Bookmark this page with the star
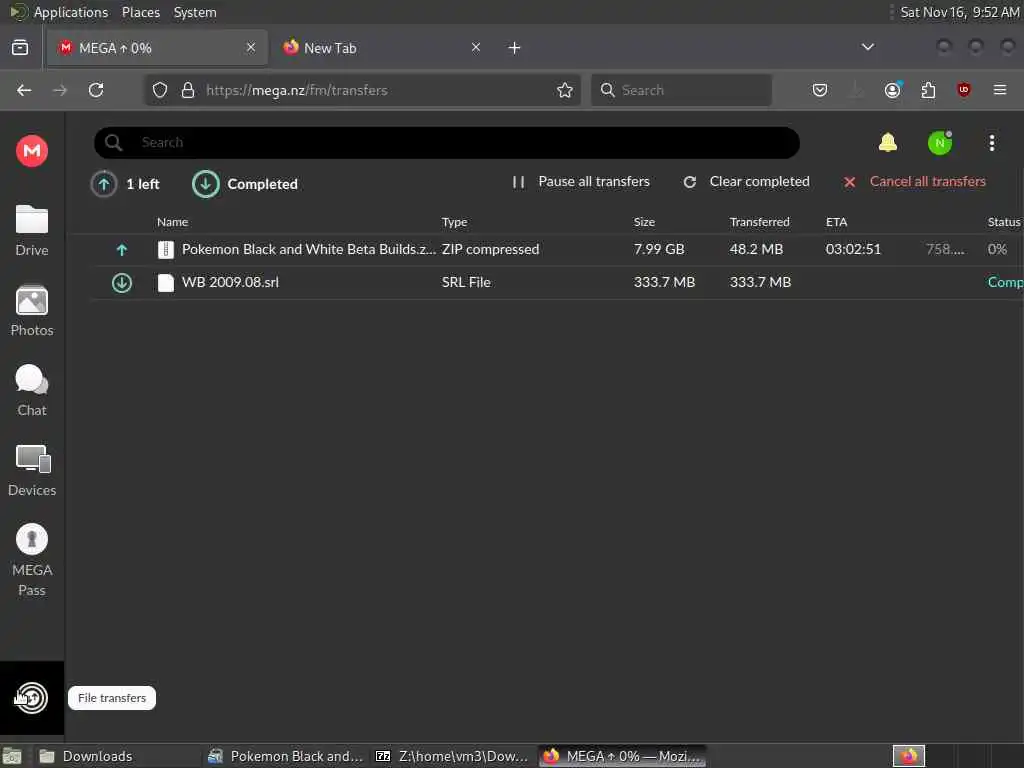 pos(565,90)
